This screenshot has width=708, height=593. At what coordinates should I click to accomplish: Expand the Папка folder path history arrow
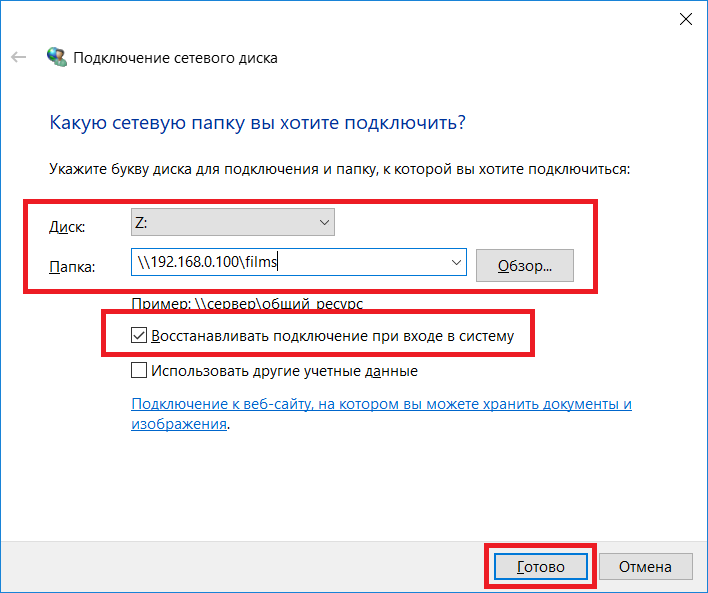[456, 262]
